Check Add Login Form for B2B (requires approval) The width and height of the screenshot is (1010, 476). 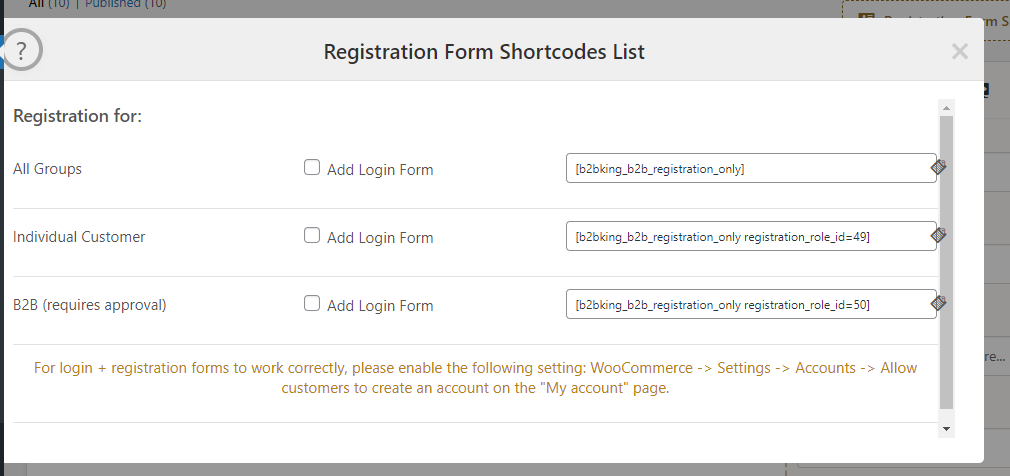click(x=312, y=303)
